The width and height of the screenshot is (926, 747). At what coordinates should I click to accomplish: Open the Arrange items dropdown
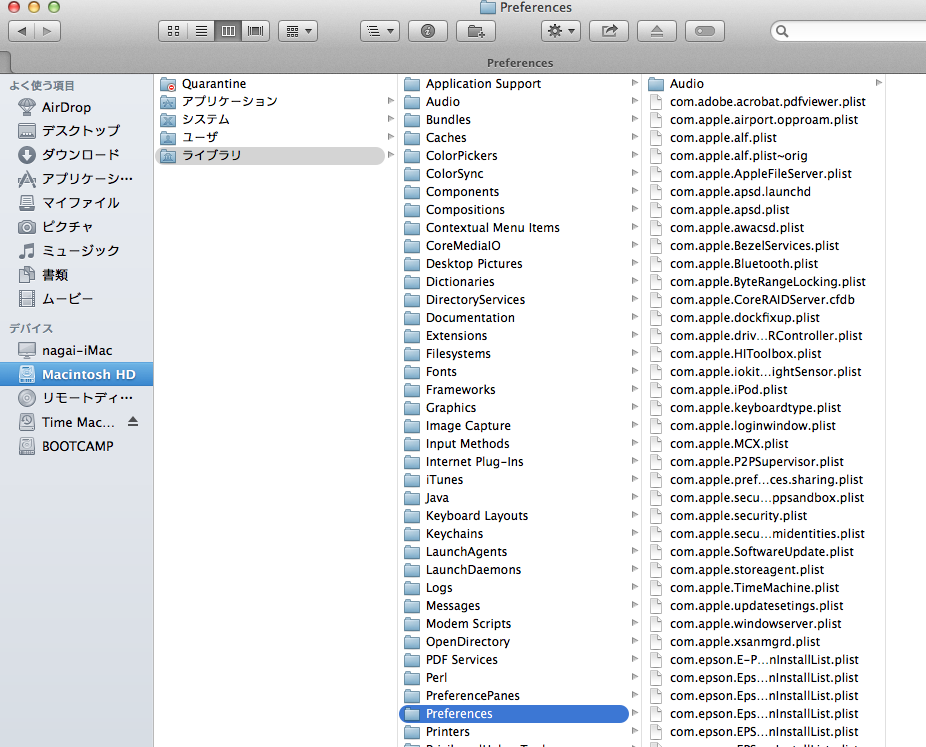point(298,31)
